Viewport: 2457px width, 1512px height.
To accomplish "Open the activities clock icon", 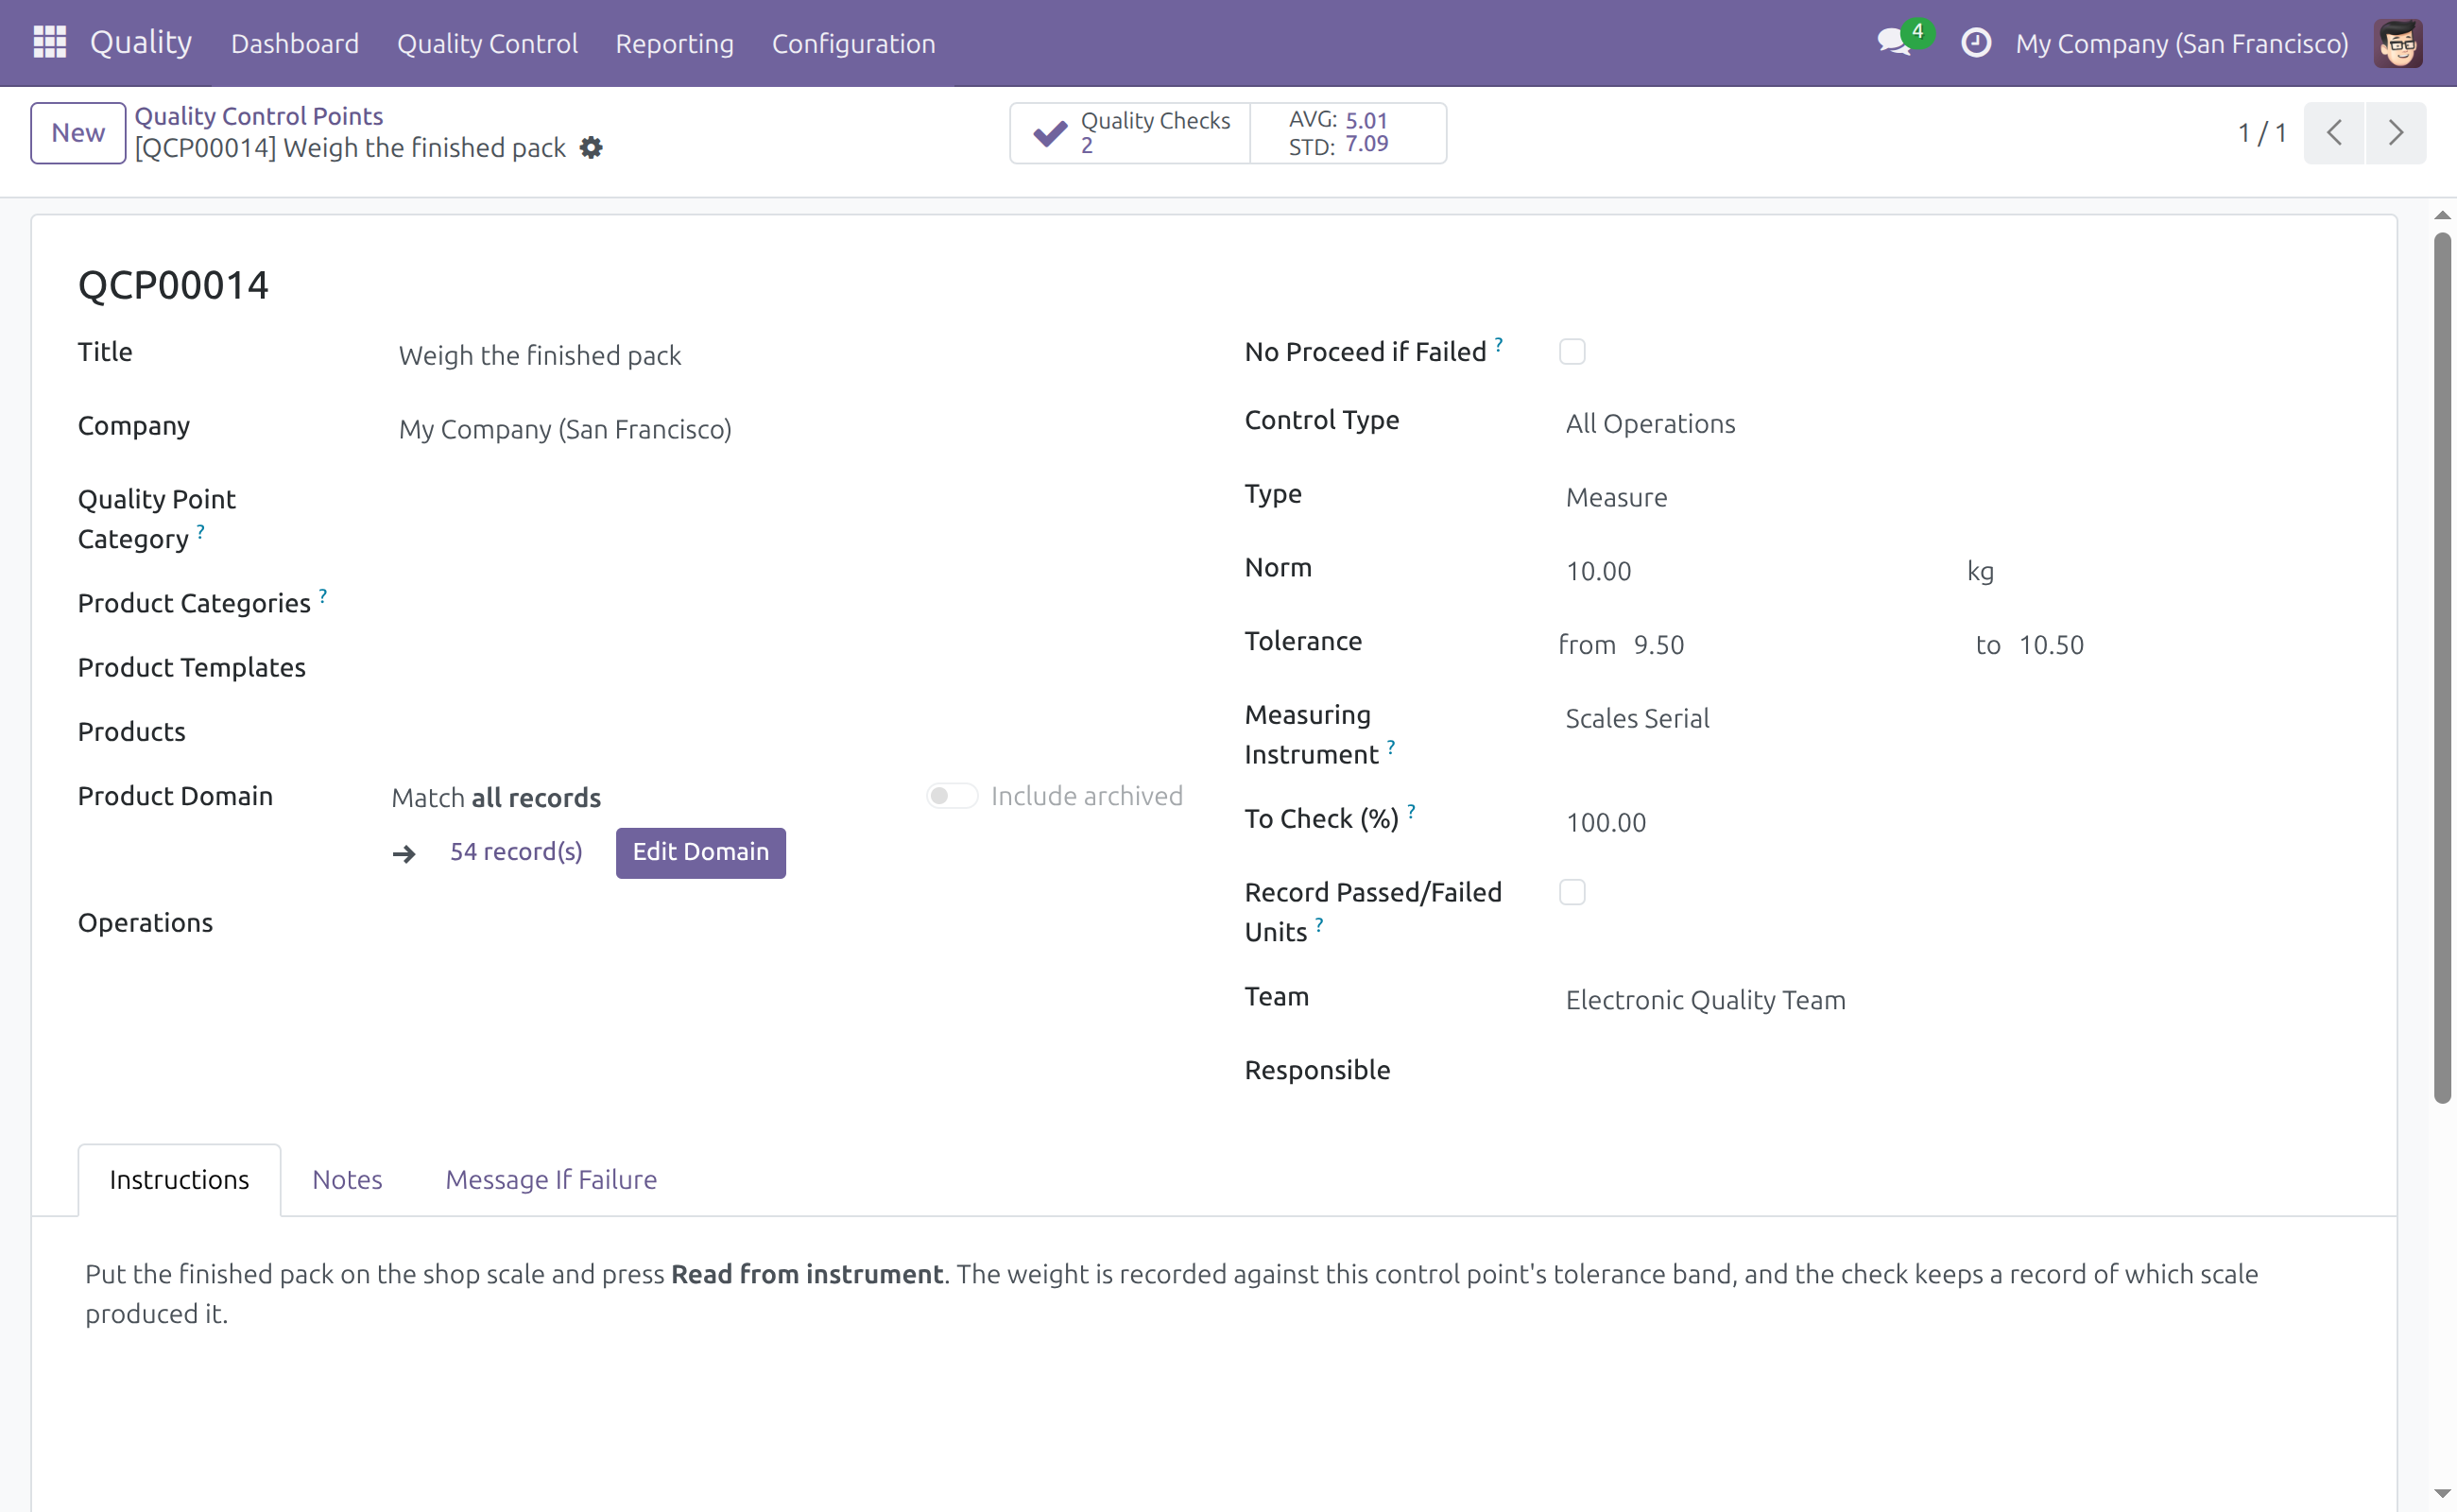I will click(1976, 43).
